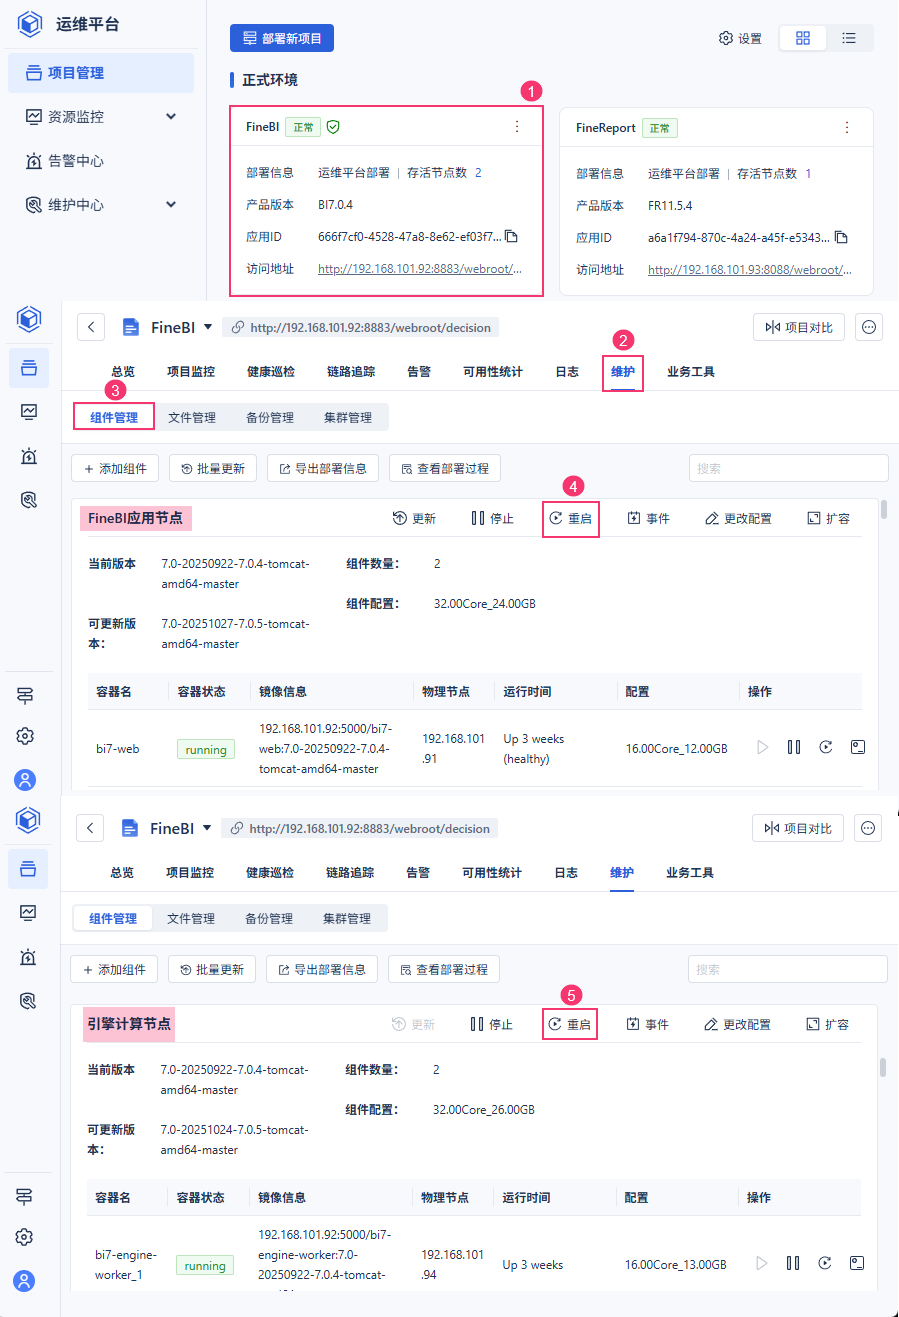Open the terminal for the bi7-web container
The width and height of the screenshot is (899, 1317).
point(858,747)
